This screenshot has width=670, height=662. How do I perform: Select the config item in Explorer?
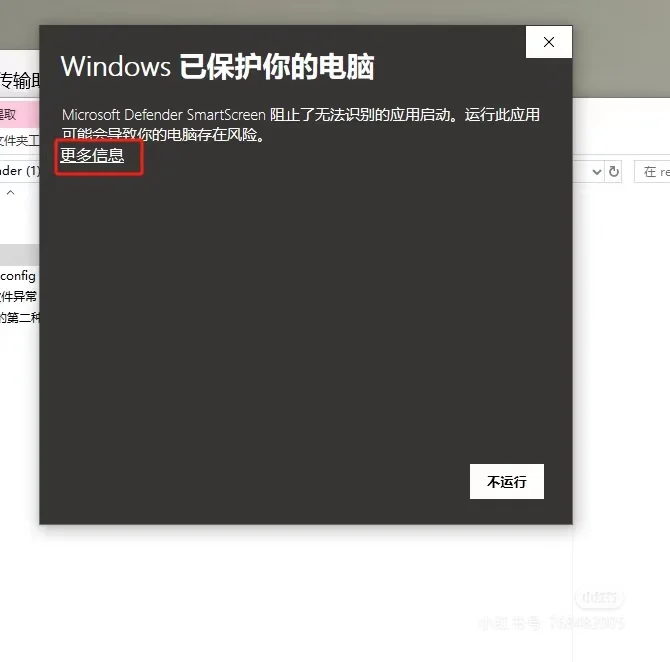click(18, 276)
